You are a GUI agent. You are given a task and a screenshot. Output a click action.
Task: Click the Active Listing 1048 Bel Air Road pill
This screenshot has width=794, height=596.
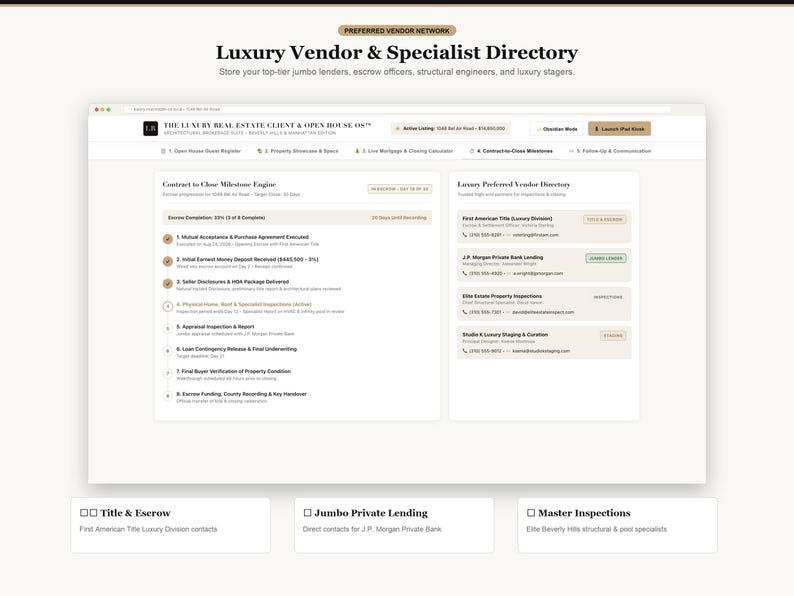click(x=450, y=129)
